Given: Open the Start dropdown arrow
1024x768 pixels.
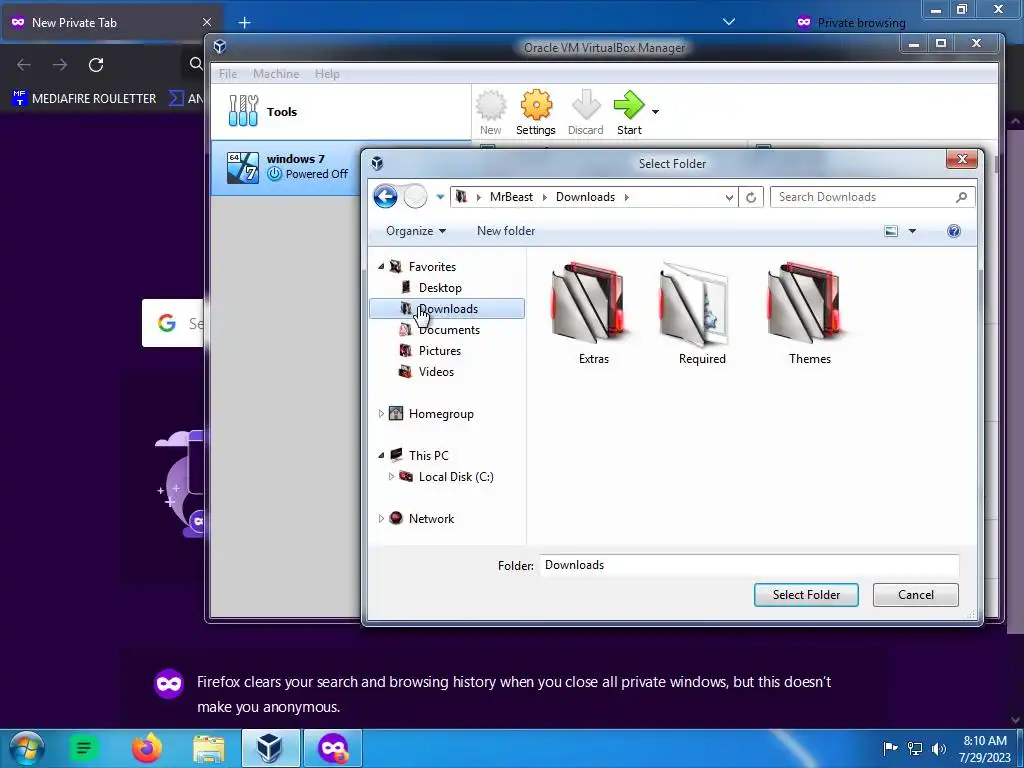Looking at the screenshot, I should click(655, 112).
